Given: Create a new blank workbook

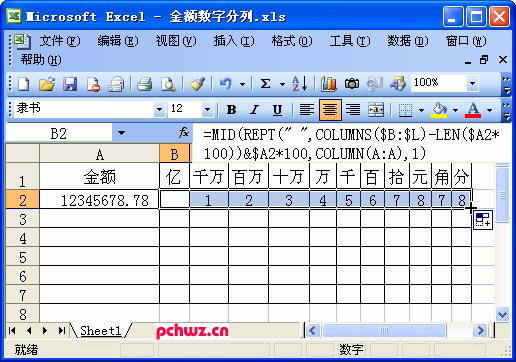Looking at the screenshot, I should (x=23, y=84).
